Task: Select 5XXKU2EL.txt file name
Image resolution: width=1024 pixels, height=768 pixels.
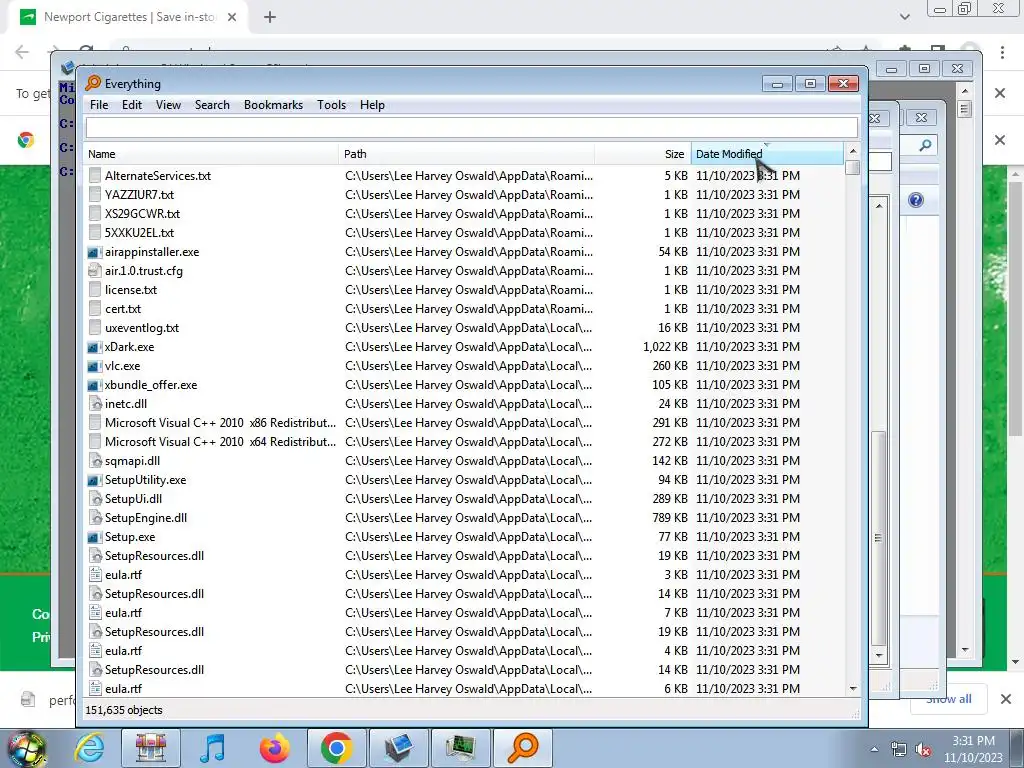Action: click(x=139, y=232)
